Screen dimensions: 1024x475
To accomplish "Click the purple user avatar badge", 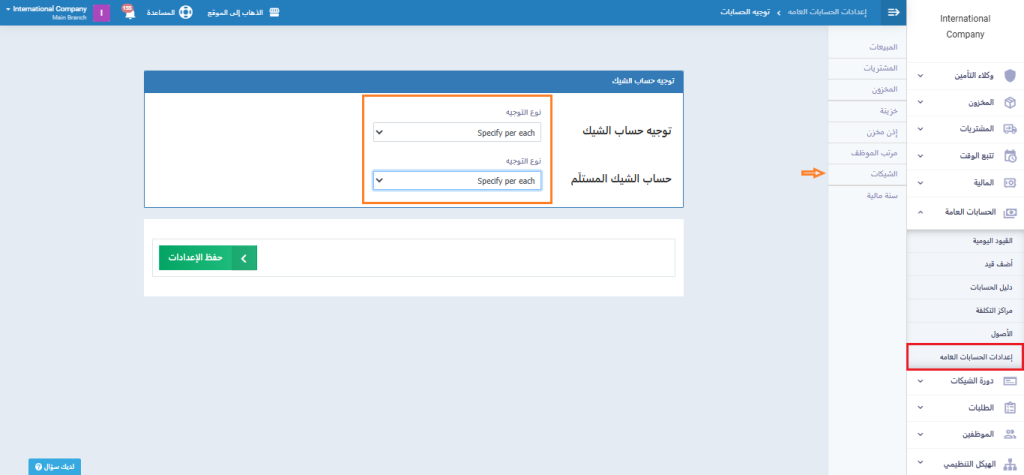I will [101, 12].
